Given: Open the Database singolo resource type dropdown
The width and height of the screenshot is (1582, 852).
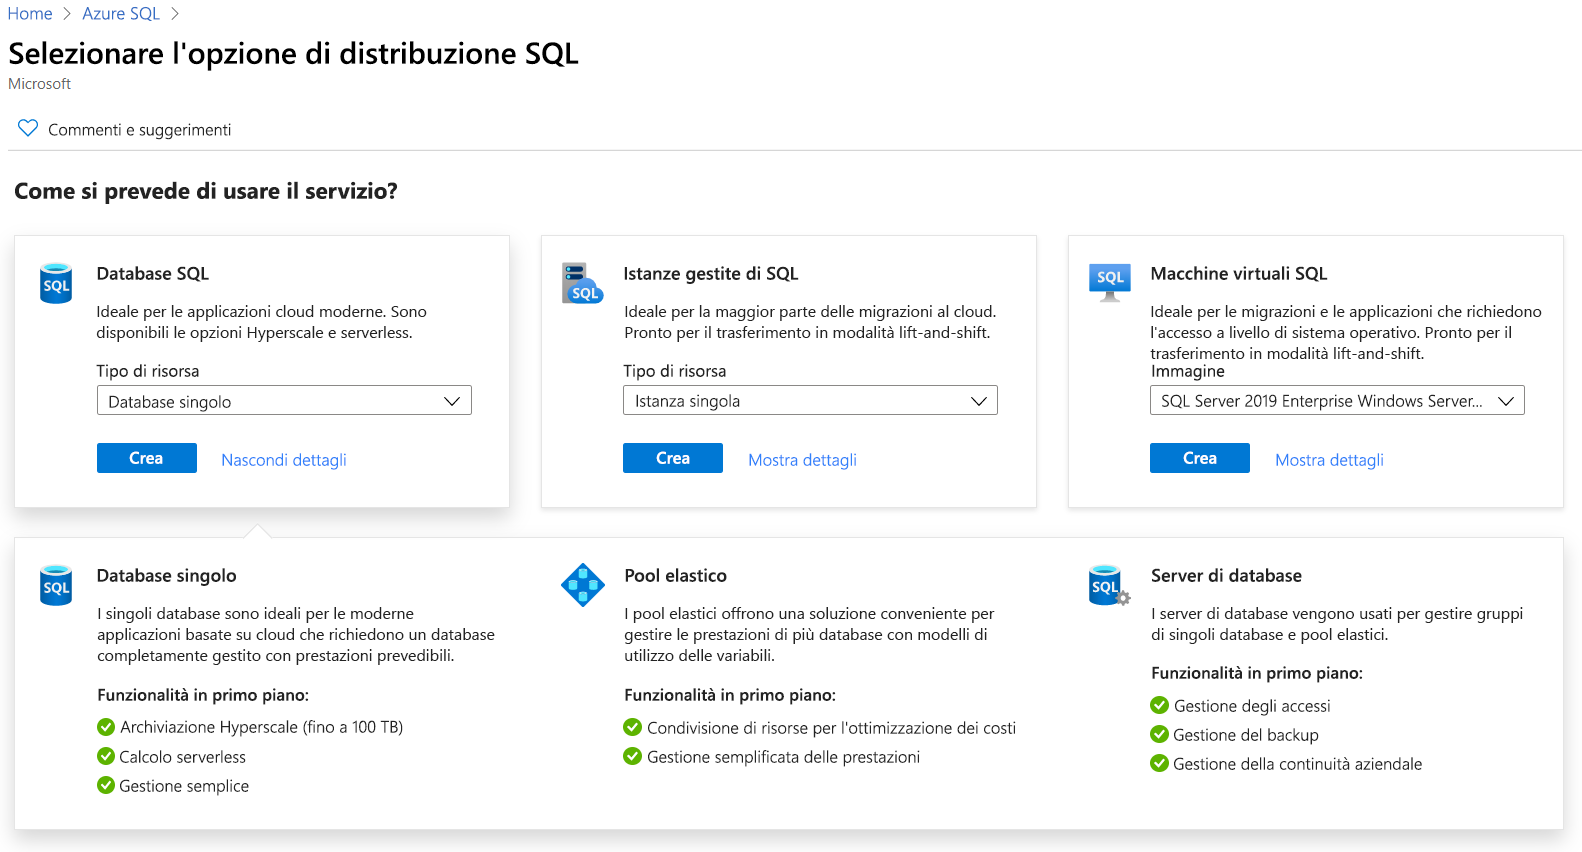Looking at the screenshot, I should point(284,401).
